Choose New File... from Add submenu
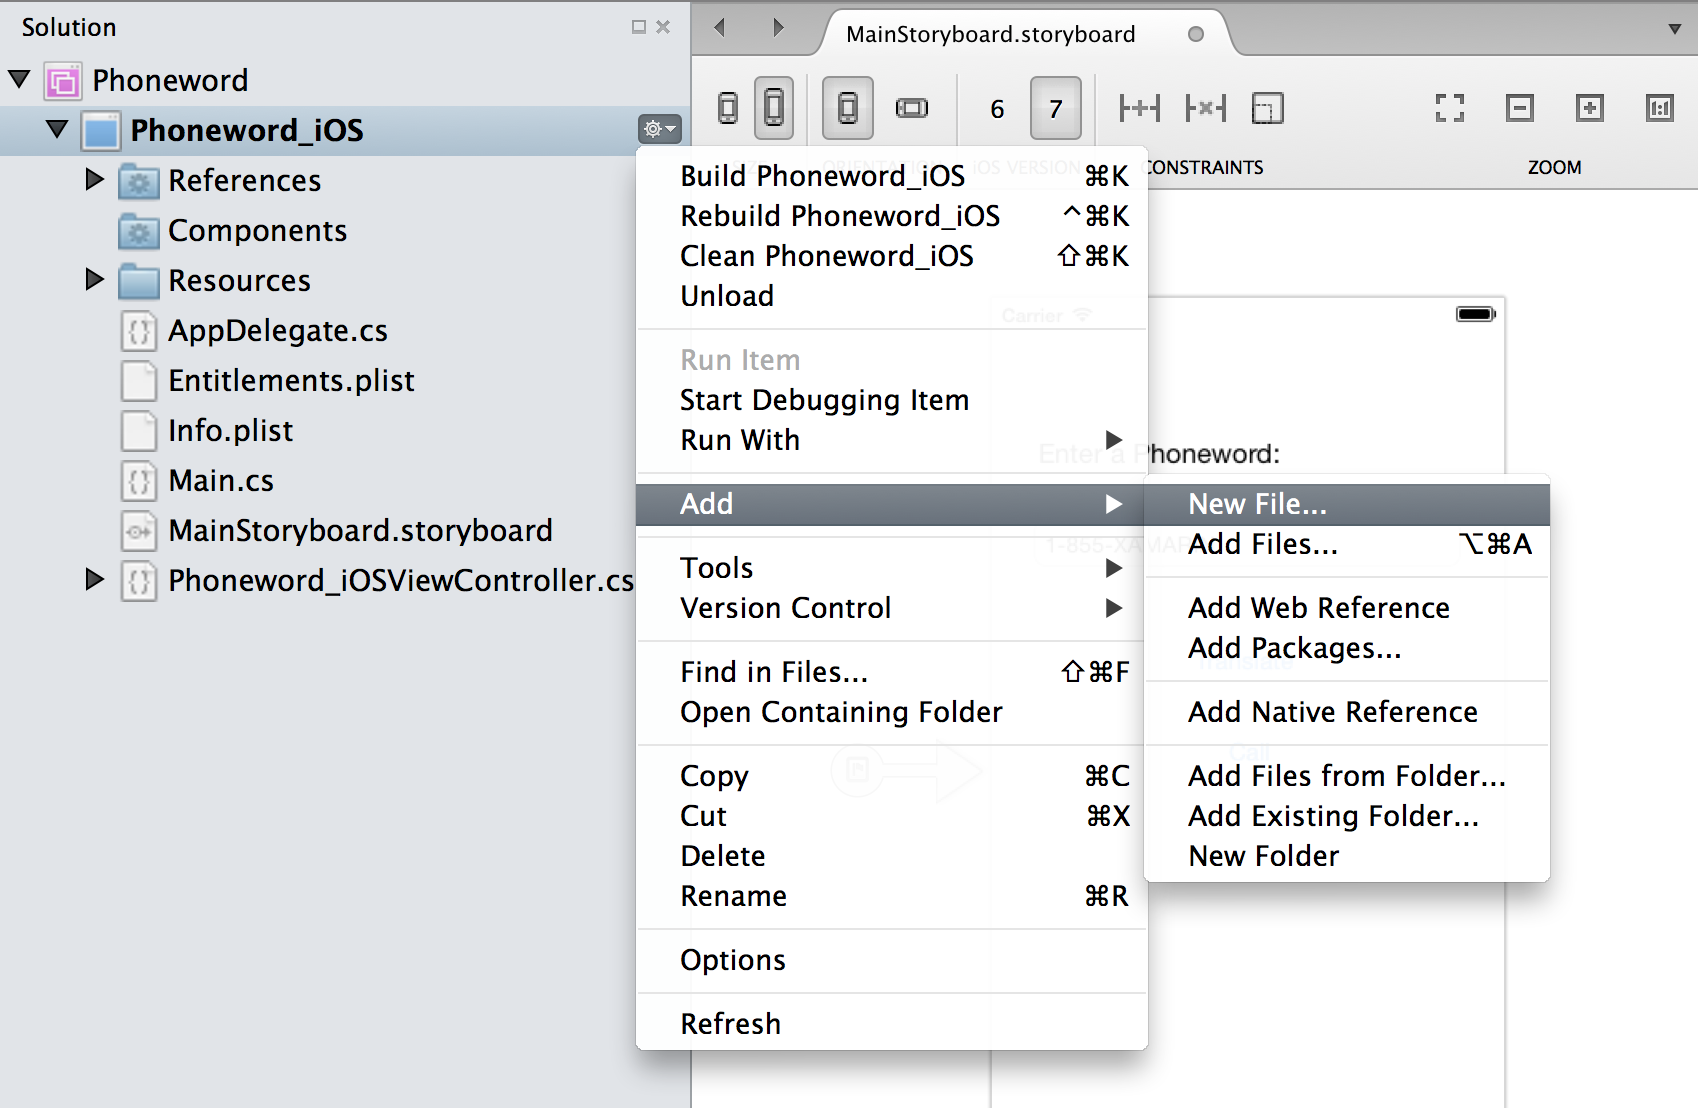This screenshot has width=1698, height=1108. click(1257, 504)
